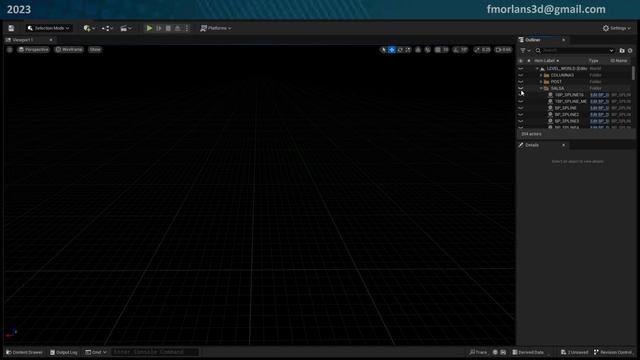Screen dimensions: 640x360
Task: Open the Platforms dropdown
Action: tap(216, 28)
